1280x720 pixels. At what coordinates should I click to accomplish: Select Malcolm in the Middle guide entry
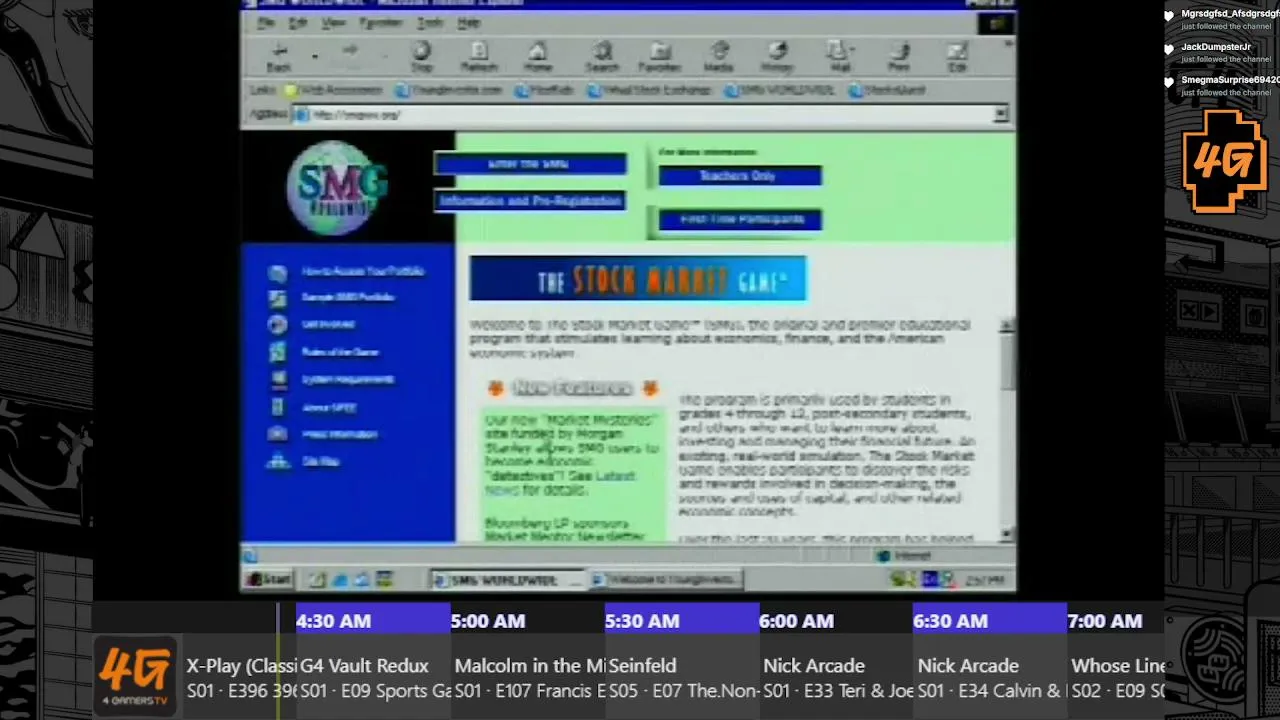tap(528, 678)
